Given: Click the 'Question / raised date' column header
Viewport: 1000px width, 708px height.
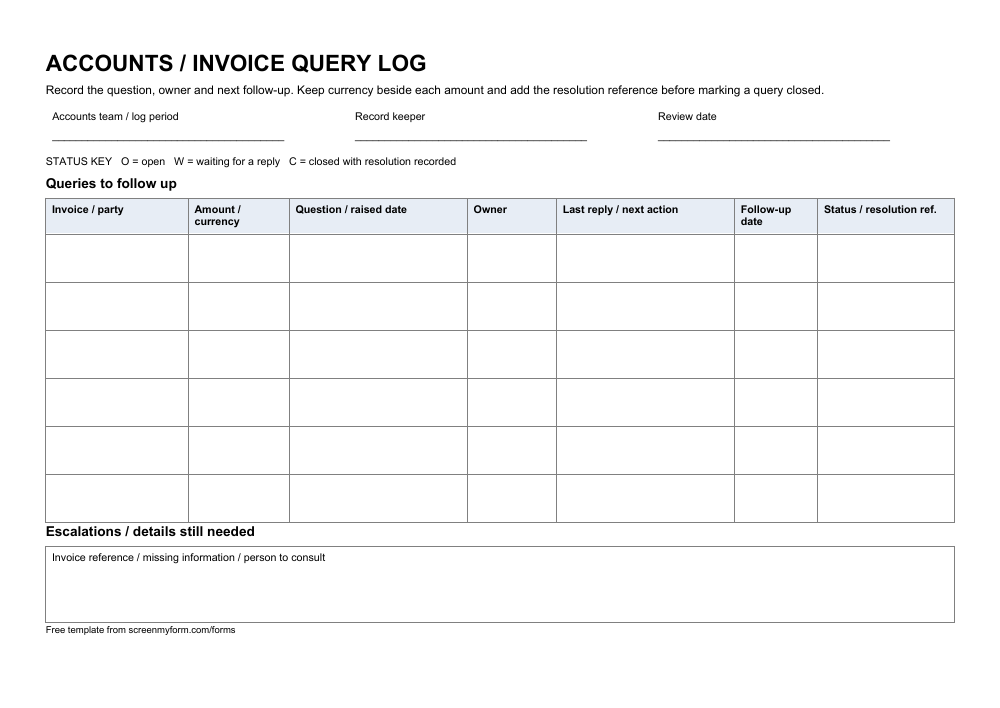Looking at the screenshot, I should coord(378,216).
